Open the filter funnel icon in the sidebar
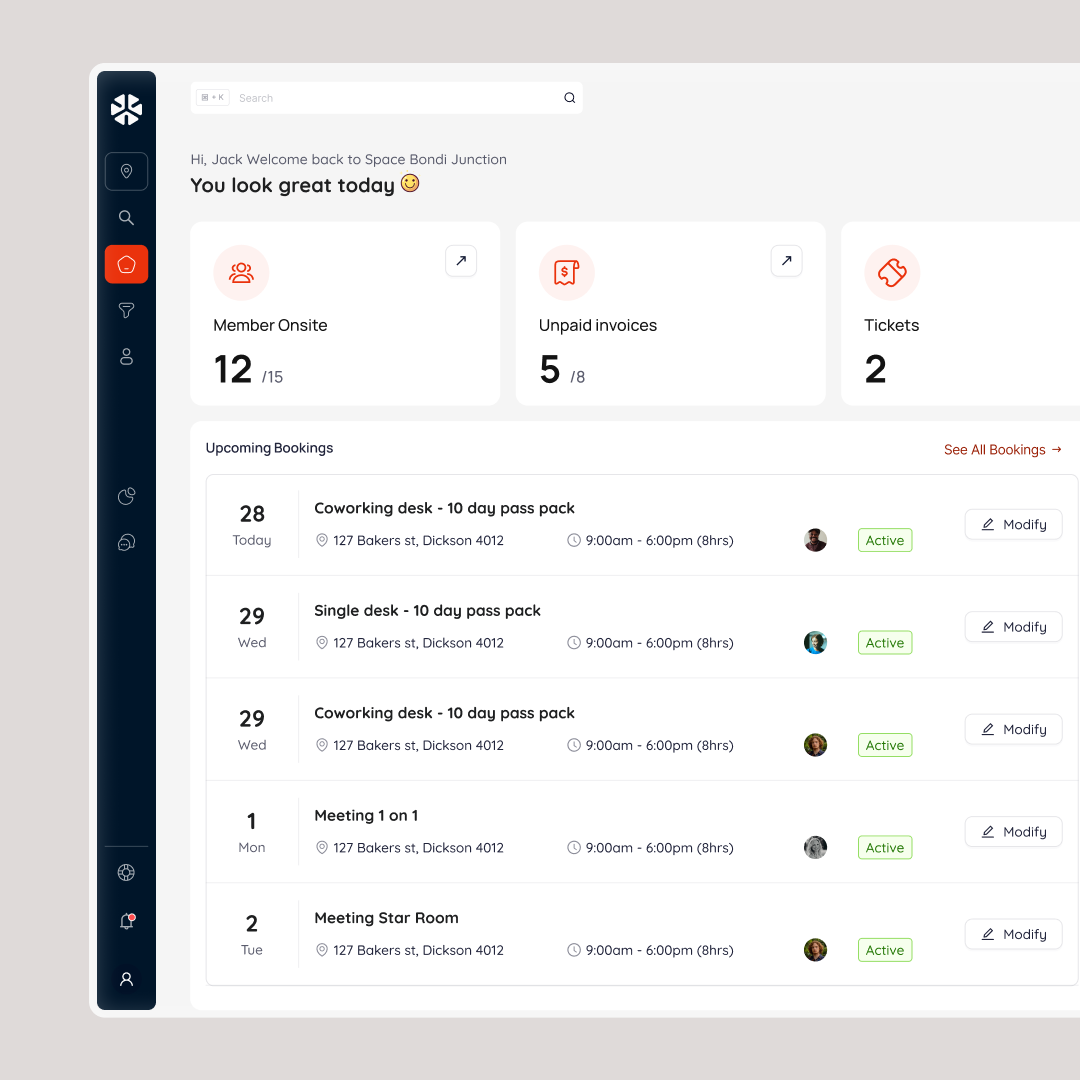This screenshot has width=1080, height=1080. (126, 310)
